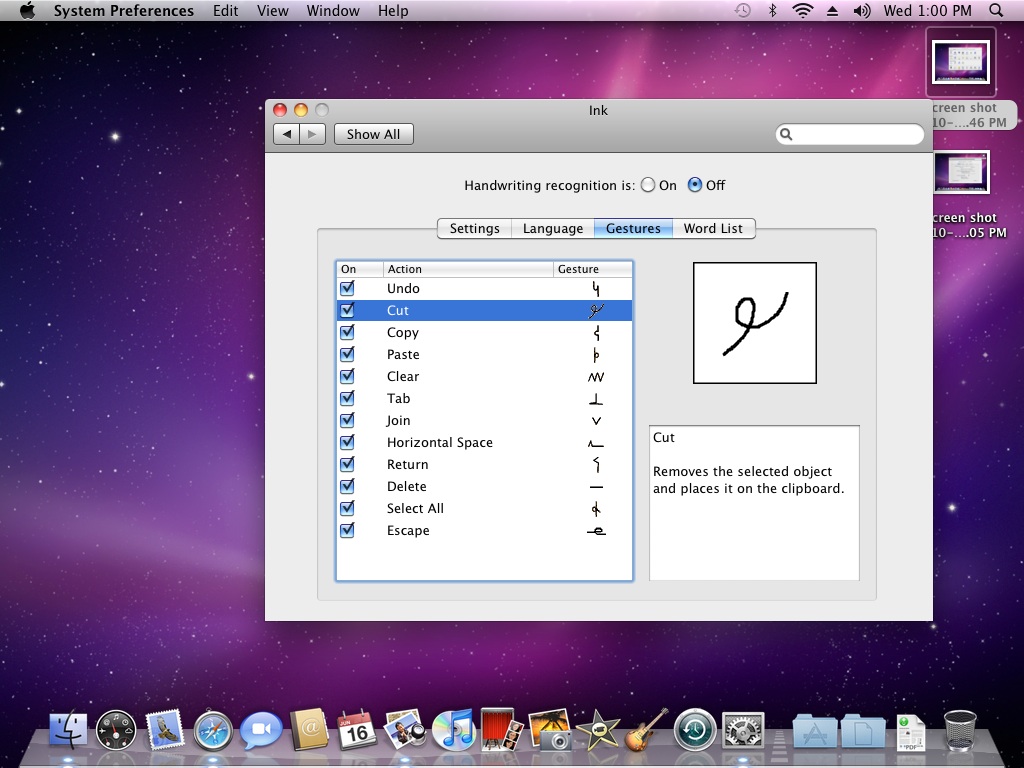Open the Word List tab

point(713,229)
